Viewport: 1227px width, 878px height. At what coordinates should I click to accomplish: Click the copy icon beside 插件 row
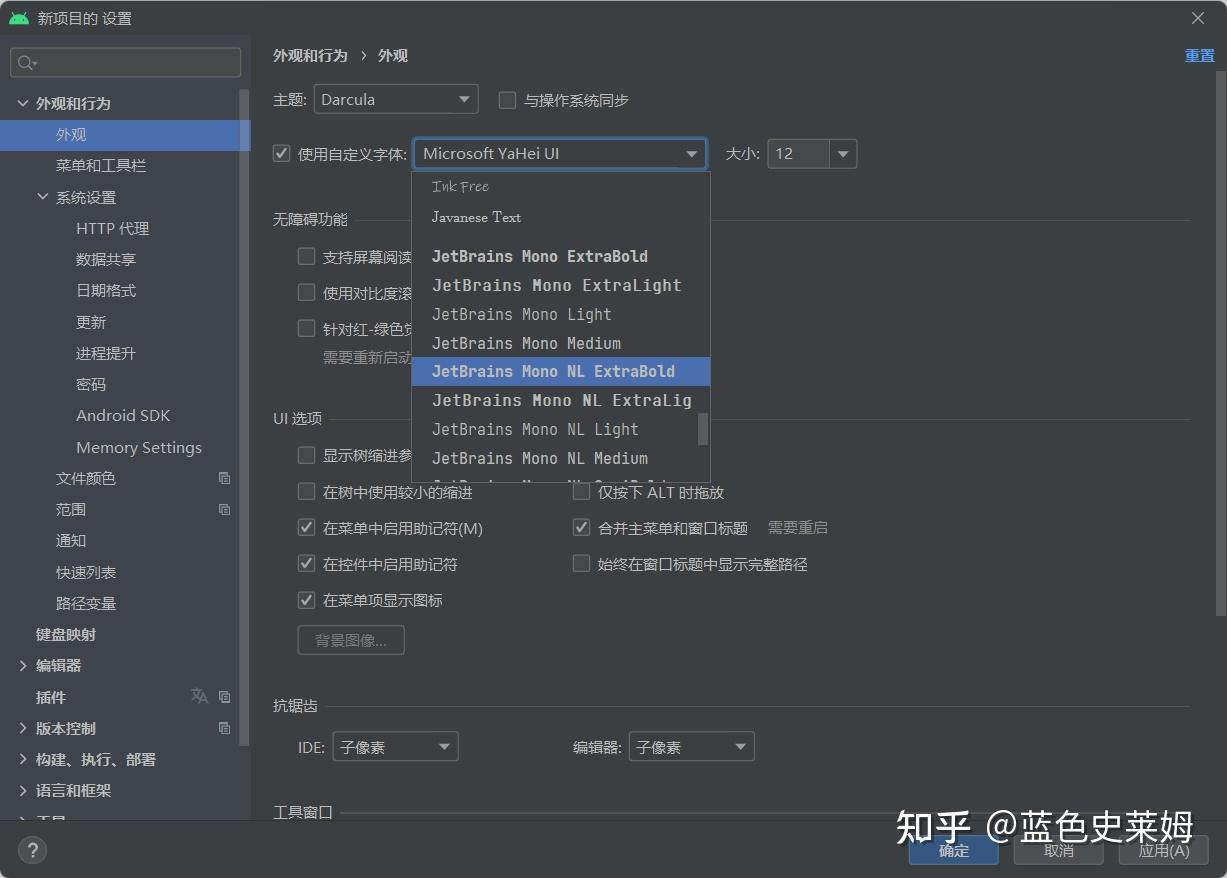[x=224, y=697]
